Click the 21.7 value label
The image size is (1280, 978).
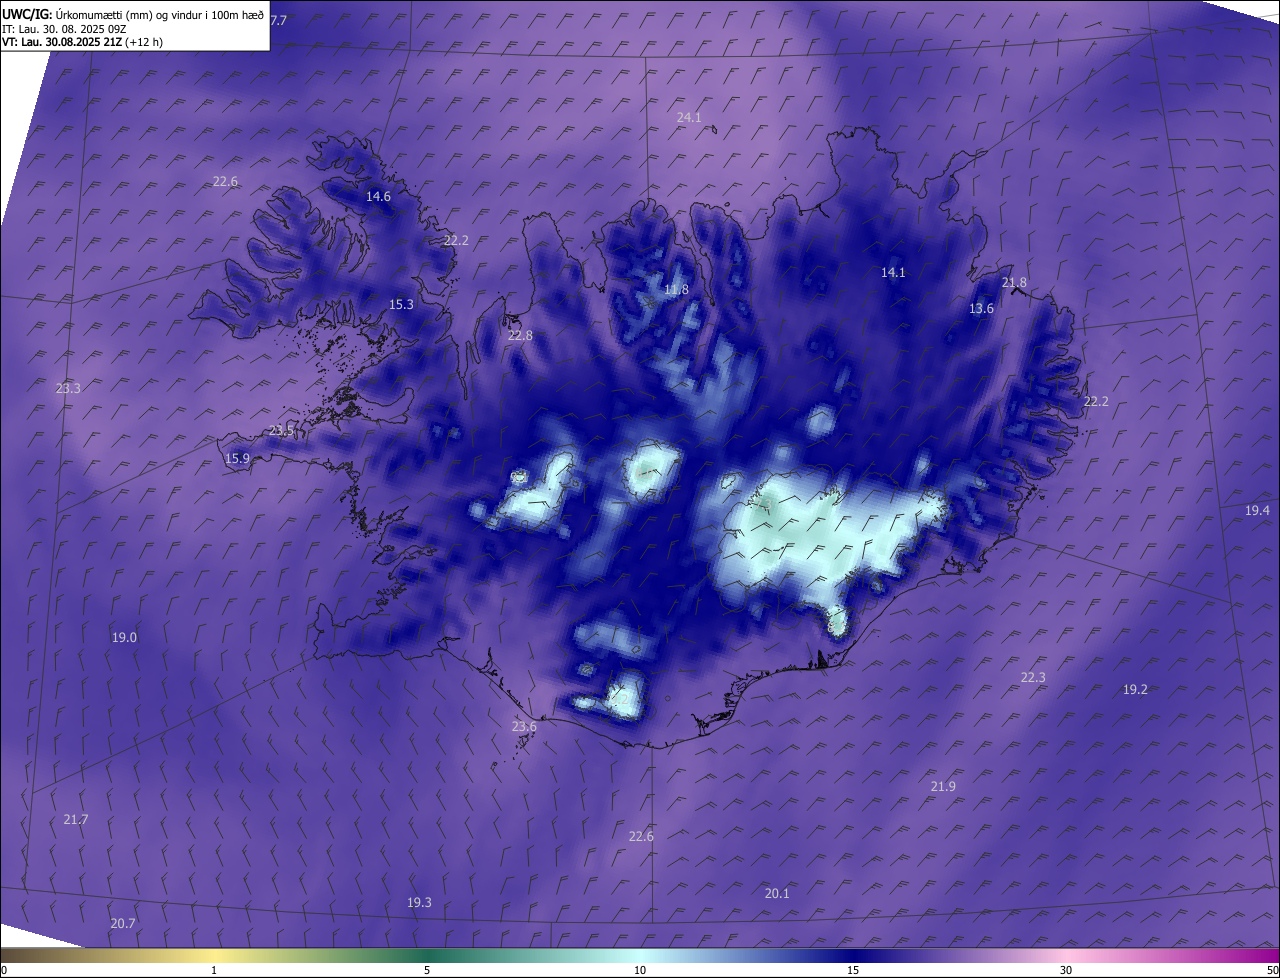76,820
